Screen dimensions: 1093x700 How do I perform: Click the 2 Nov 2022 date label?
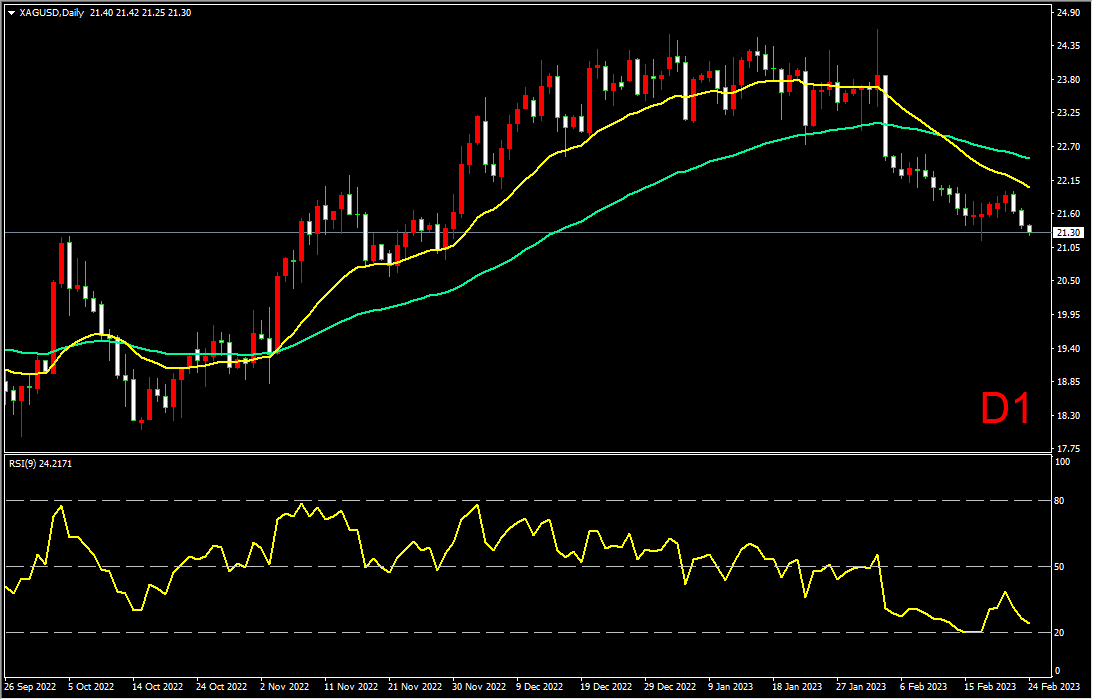(x=285, y=687)
